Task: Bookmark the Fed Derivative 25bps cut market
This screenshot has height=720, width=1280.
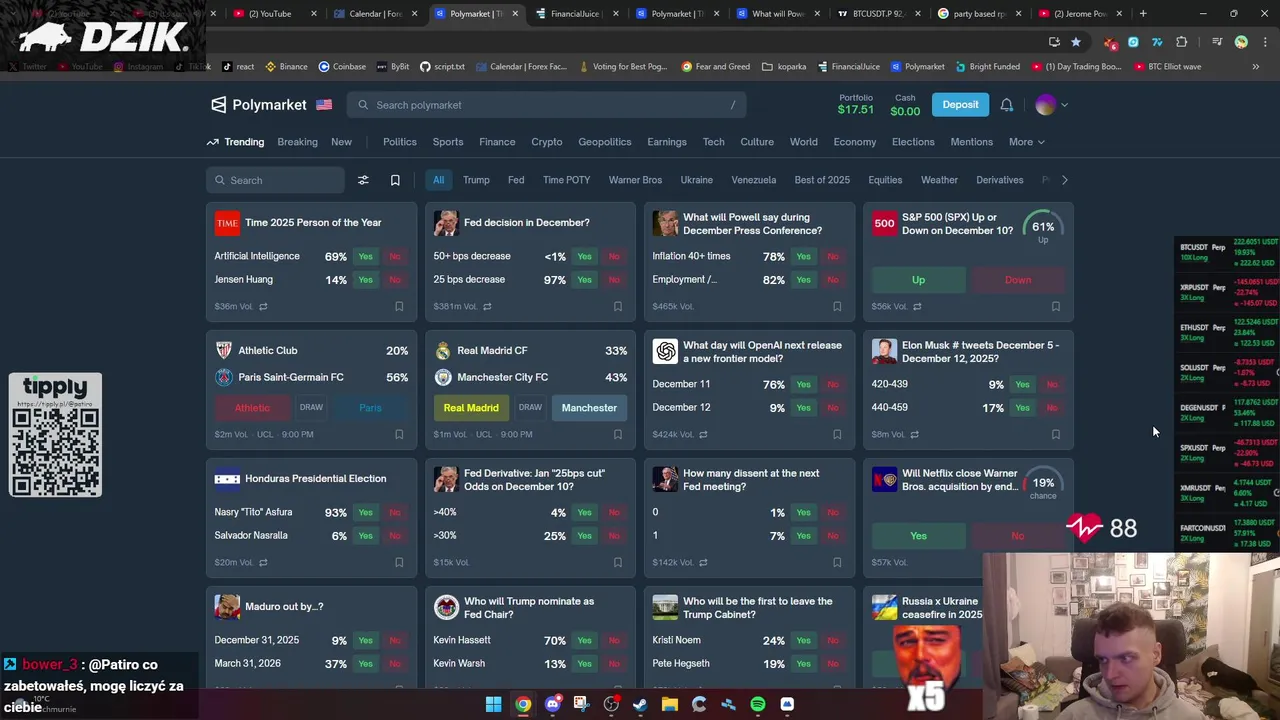Action: pos(618,562)
